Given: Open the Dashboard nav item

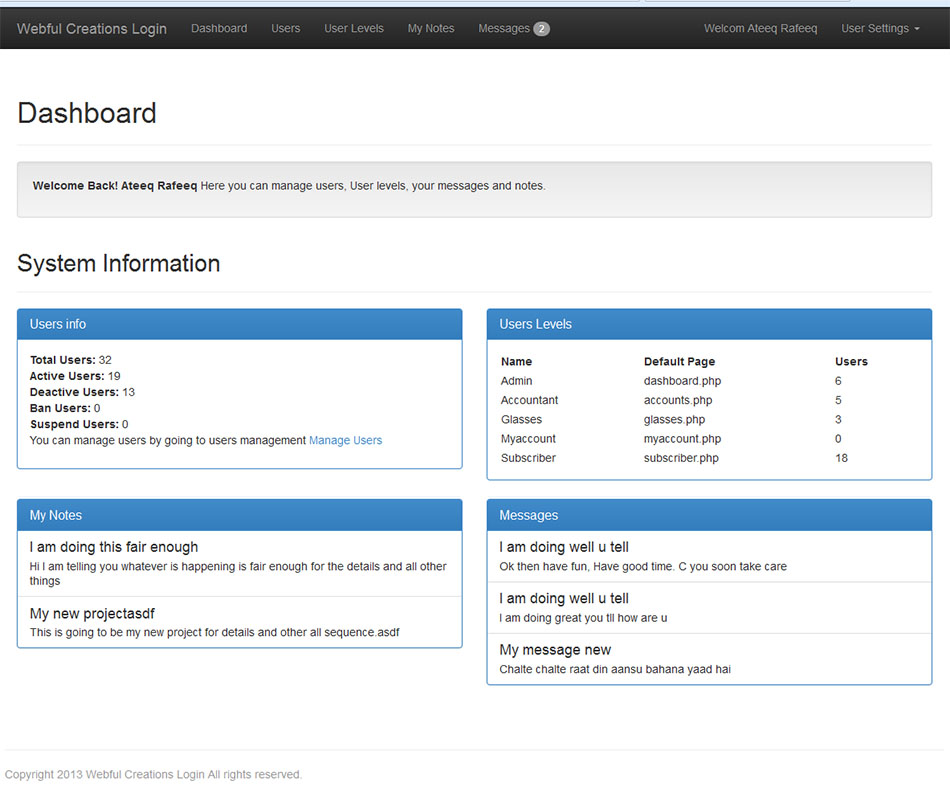Looking at the screenshot, I should [219, 29].
